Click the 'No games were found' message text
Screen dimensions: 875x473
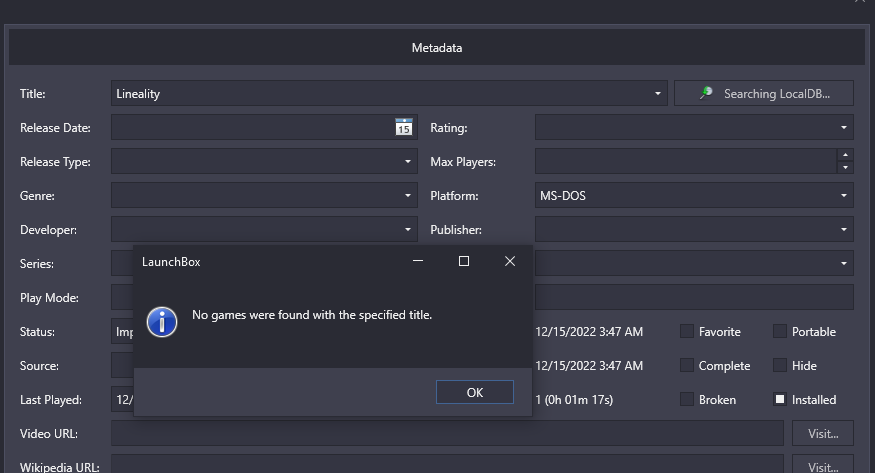point(312,315)
